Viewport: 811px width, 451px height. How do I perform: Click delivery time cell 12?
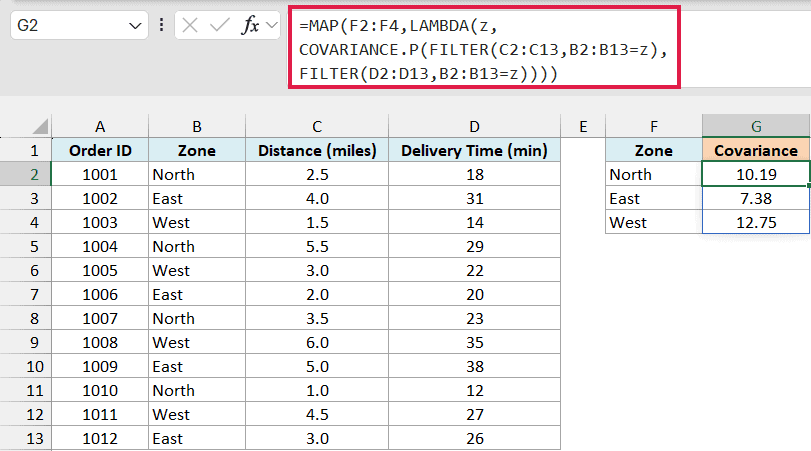pyautogui.click(x=474, y=390)
